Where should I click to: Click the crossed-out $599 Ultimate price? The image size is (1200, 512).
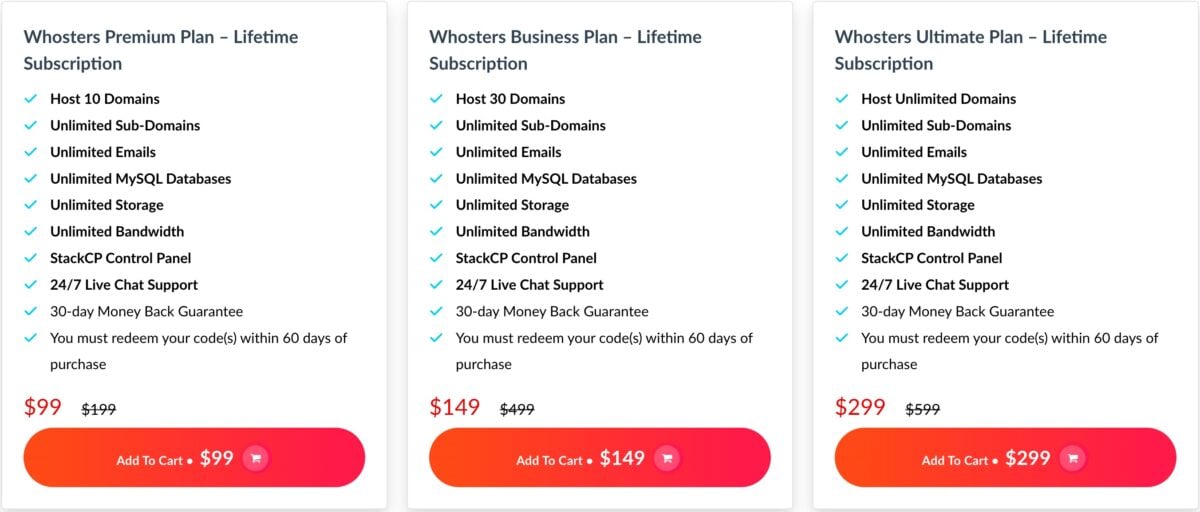(x=923, y=409)
